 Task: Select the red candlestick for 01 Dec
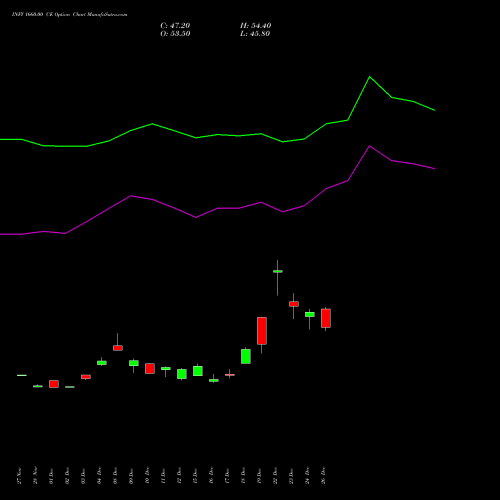54,384
